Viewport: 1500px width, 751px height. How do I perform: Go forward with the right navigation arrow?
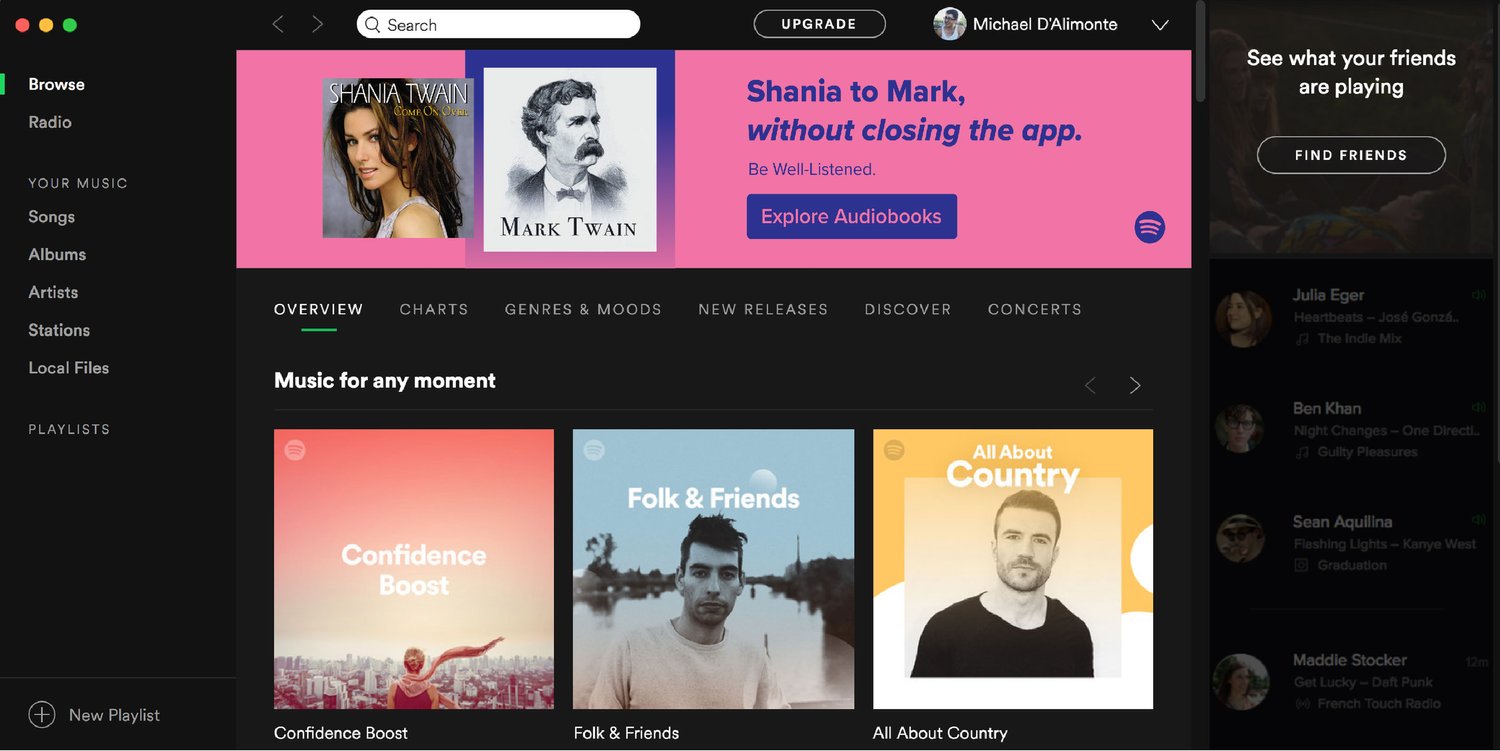tap(317, 24)
